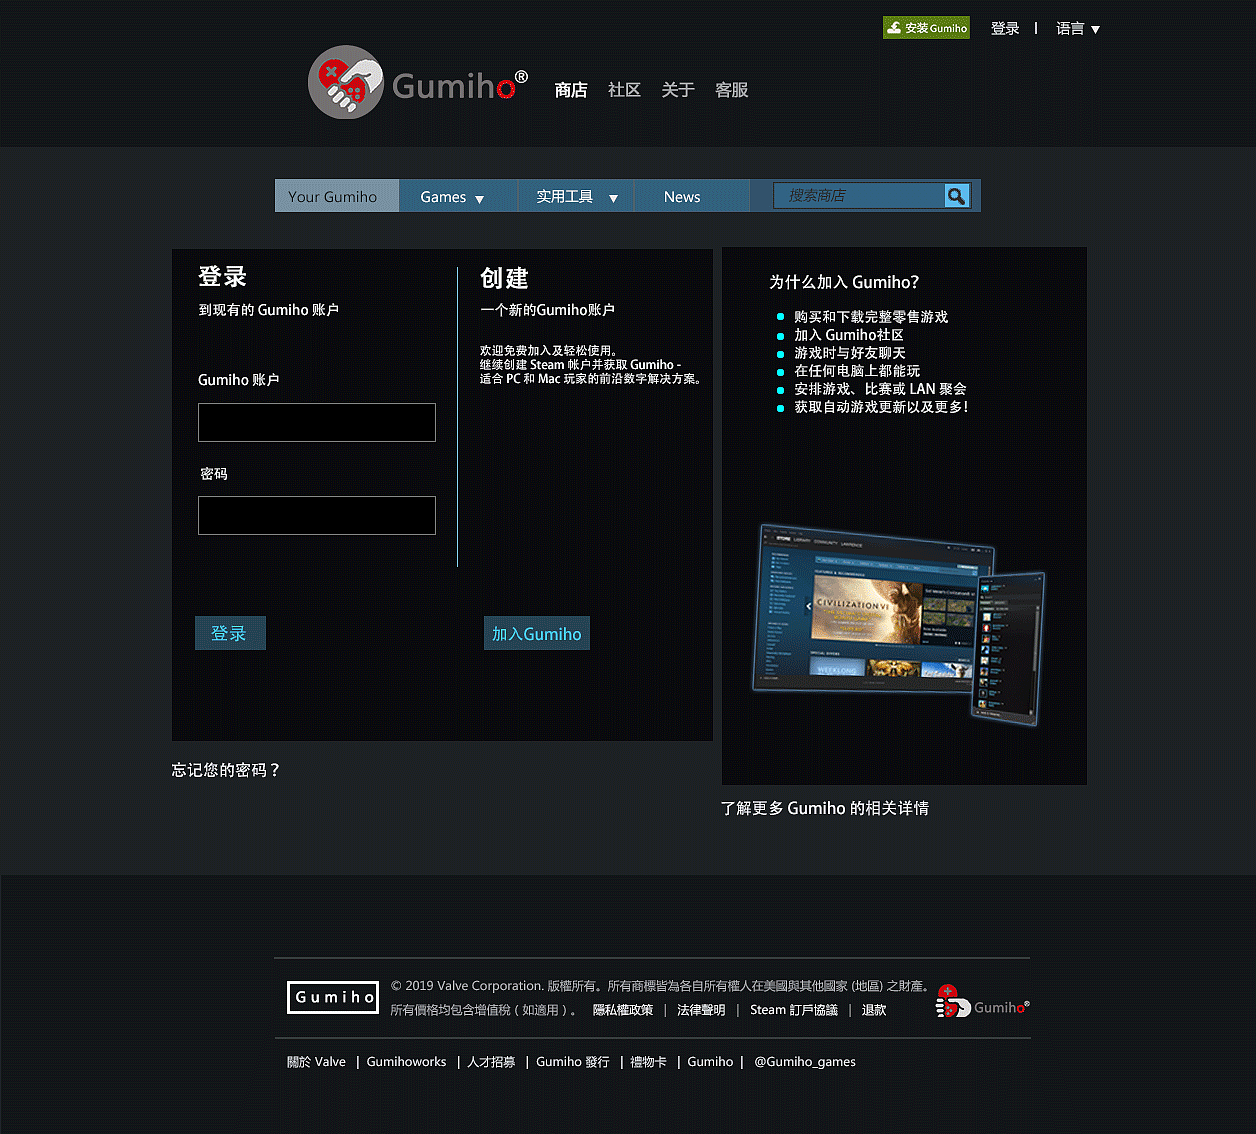Click the 搜索商店 search box

point(858,196)
